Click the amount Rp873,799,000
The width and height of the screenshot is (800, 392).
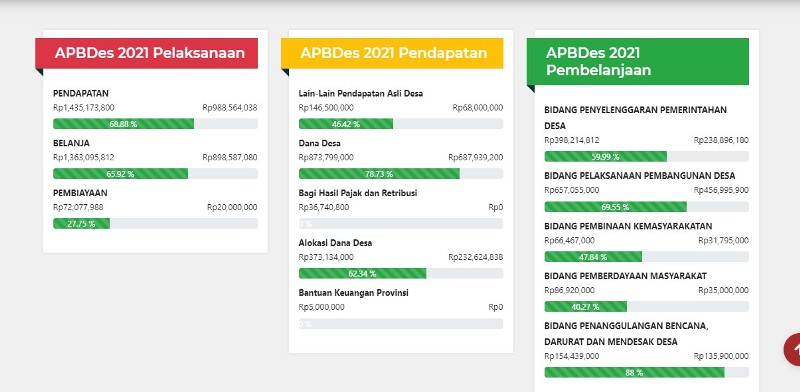[x=326, y=158]
